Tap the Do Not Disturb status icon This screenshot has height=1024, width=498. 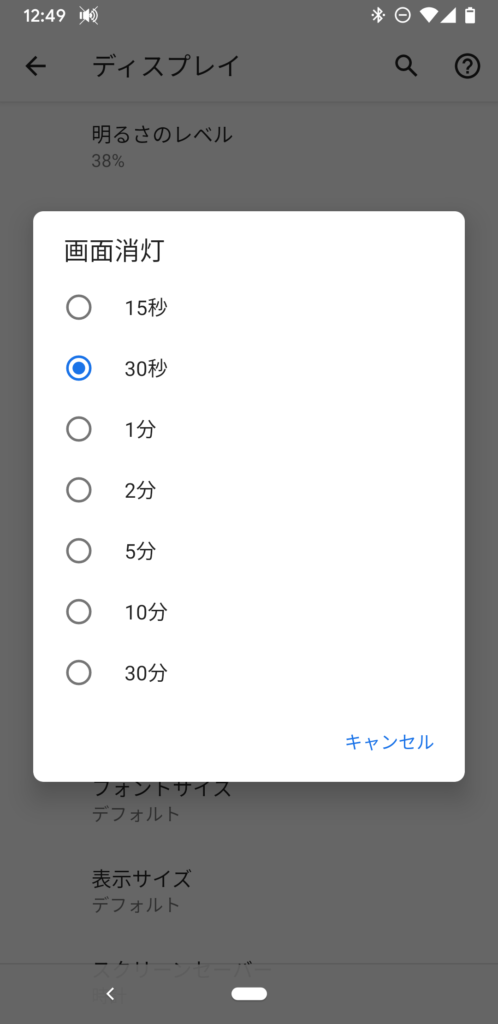[403, 15]
